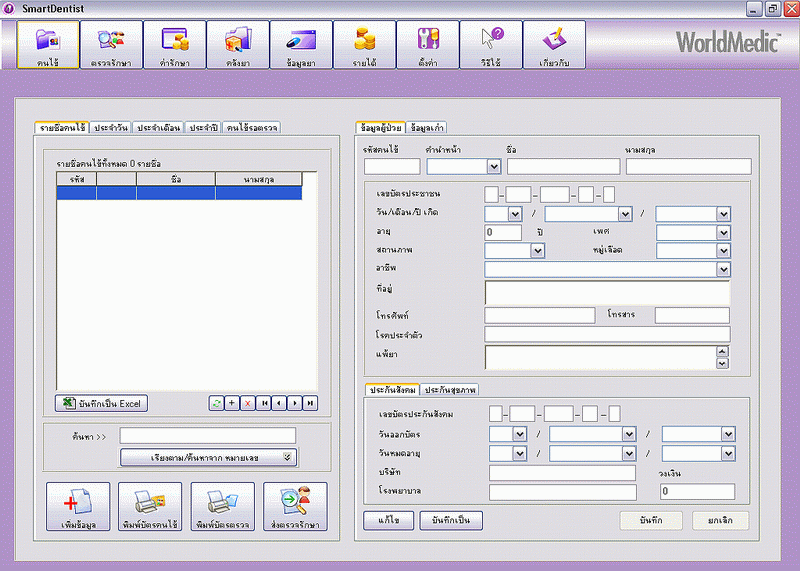Select the รายชื่อคนไข้ (patient list) tab
The height and width of the screenshot is (571, 800).
tap(62, 128)
